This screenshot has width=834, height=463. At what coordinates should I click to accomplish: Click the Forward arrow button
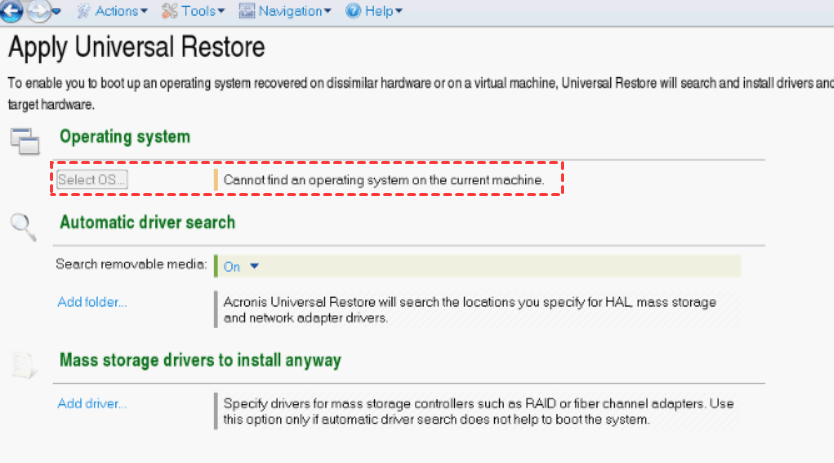point(38,11)
